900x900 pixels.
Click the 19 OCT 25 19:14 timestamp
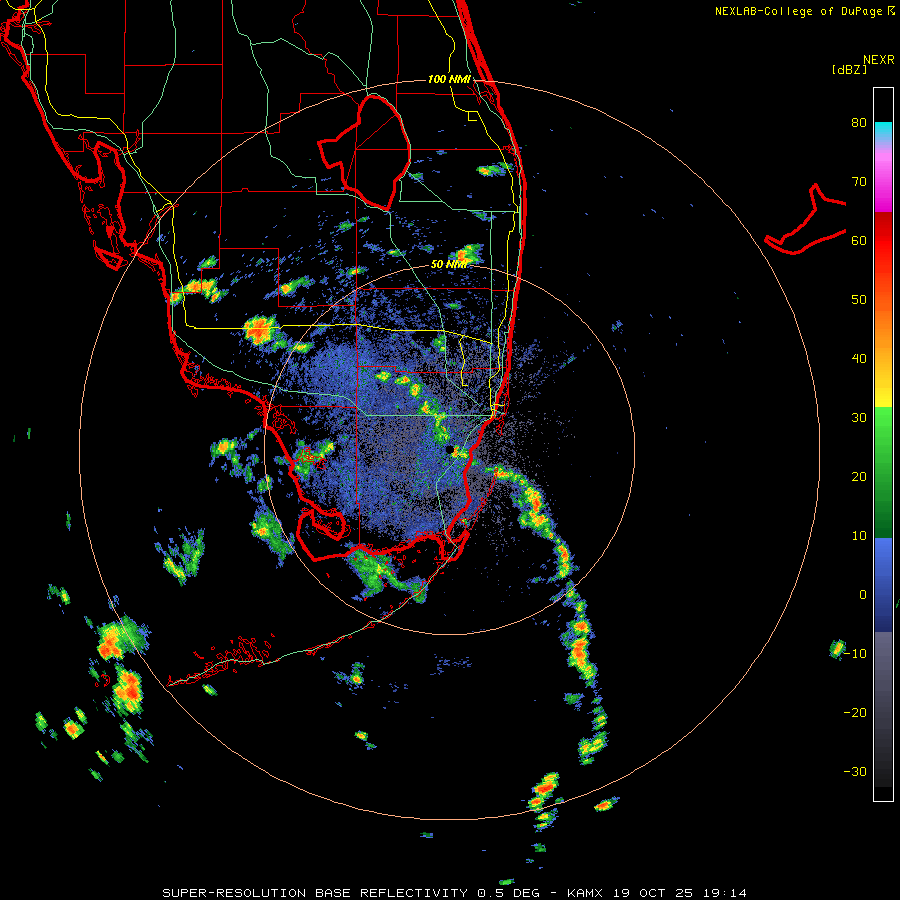[680, 893]
